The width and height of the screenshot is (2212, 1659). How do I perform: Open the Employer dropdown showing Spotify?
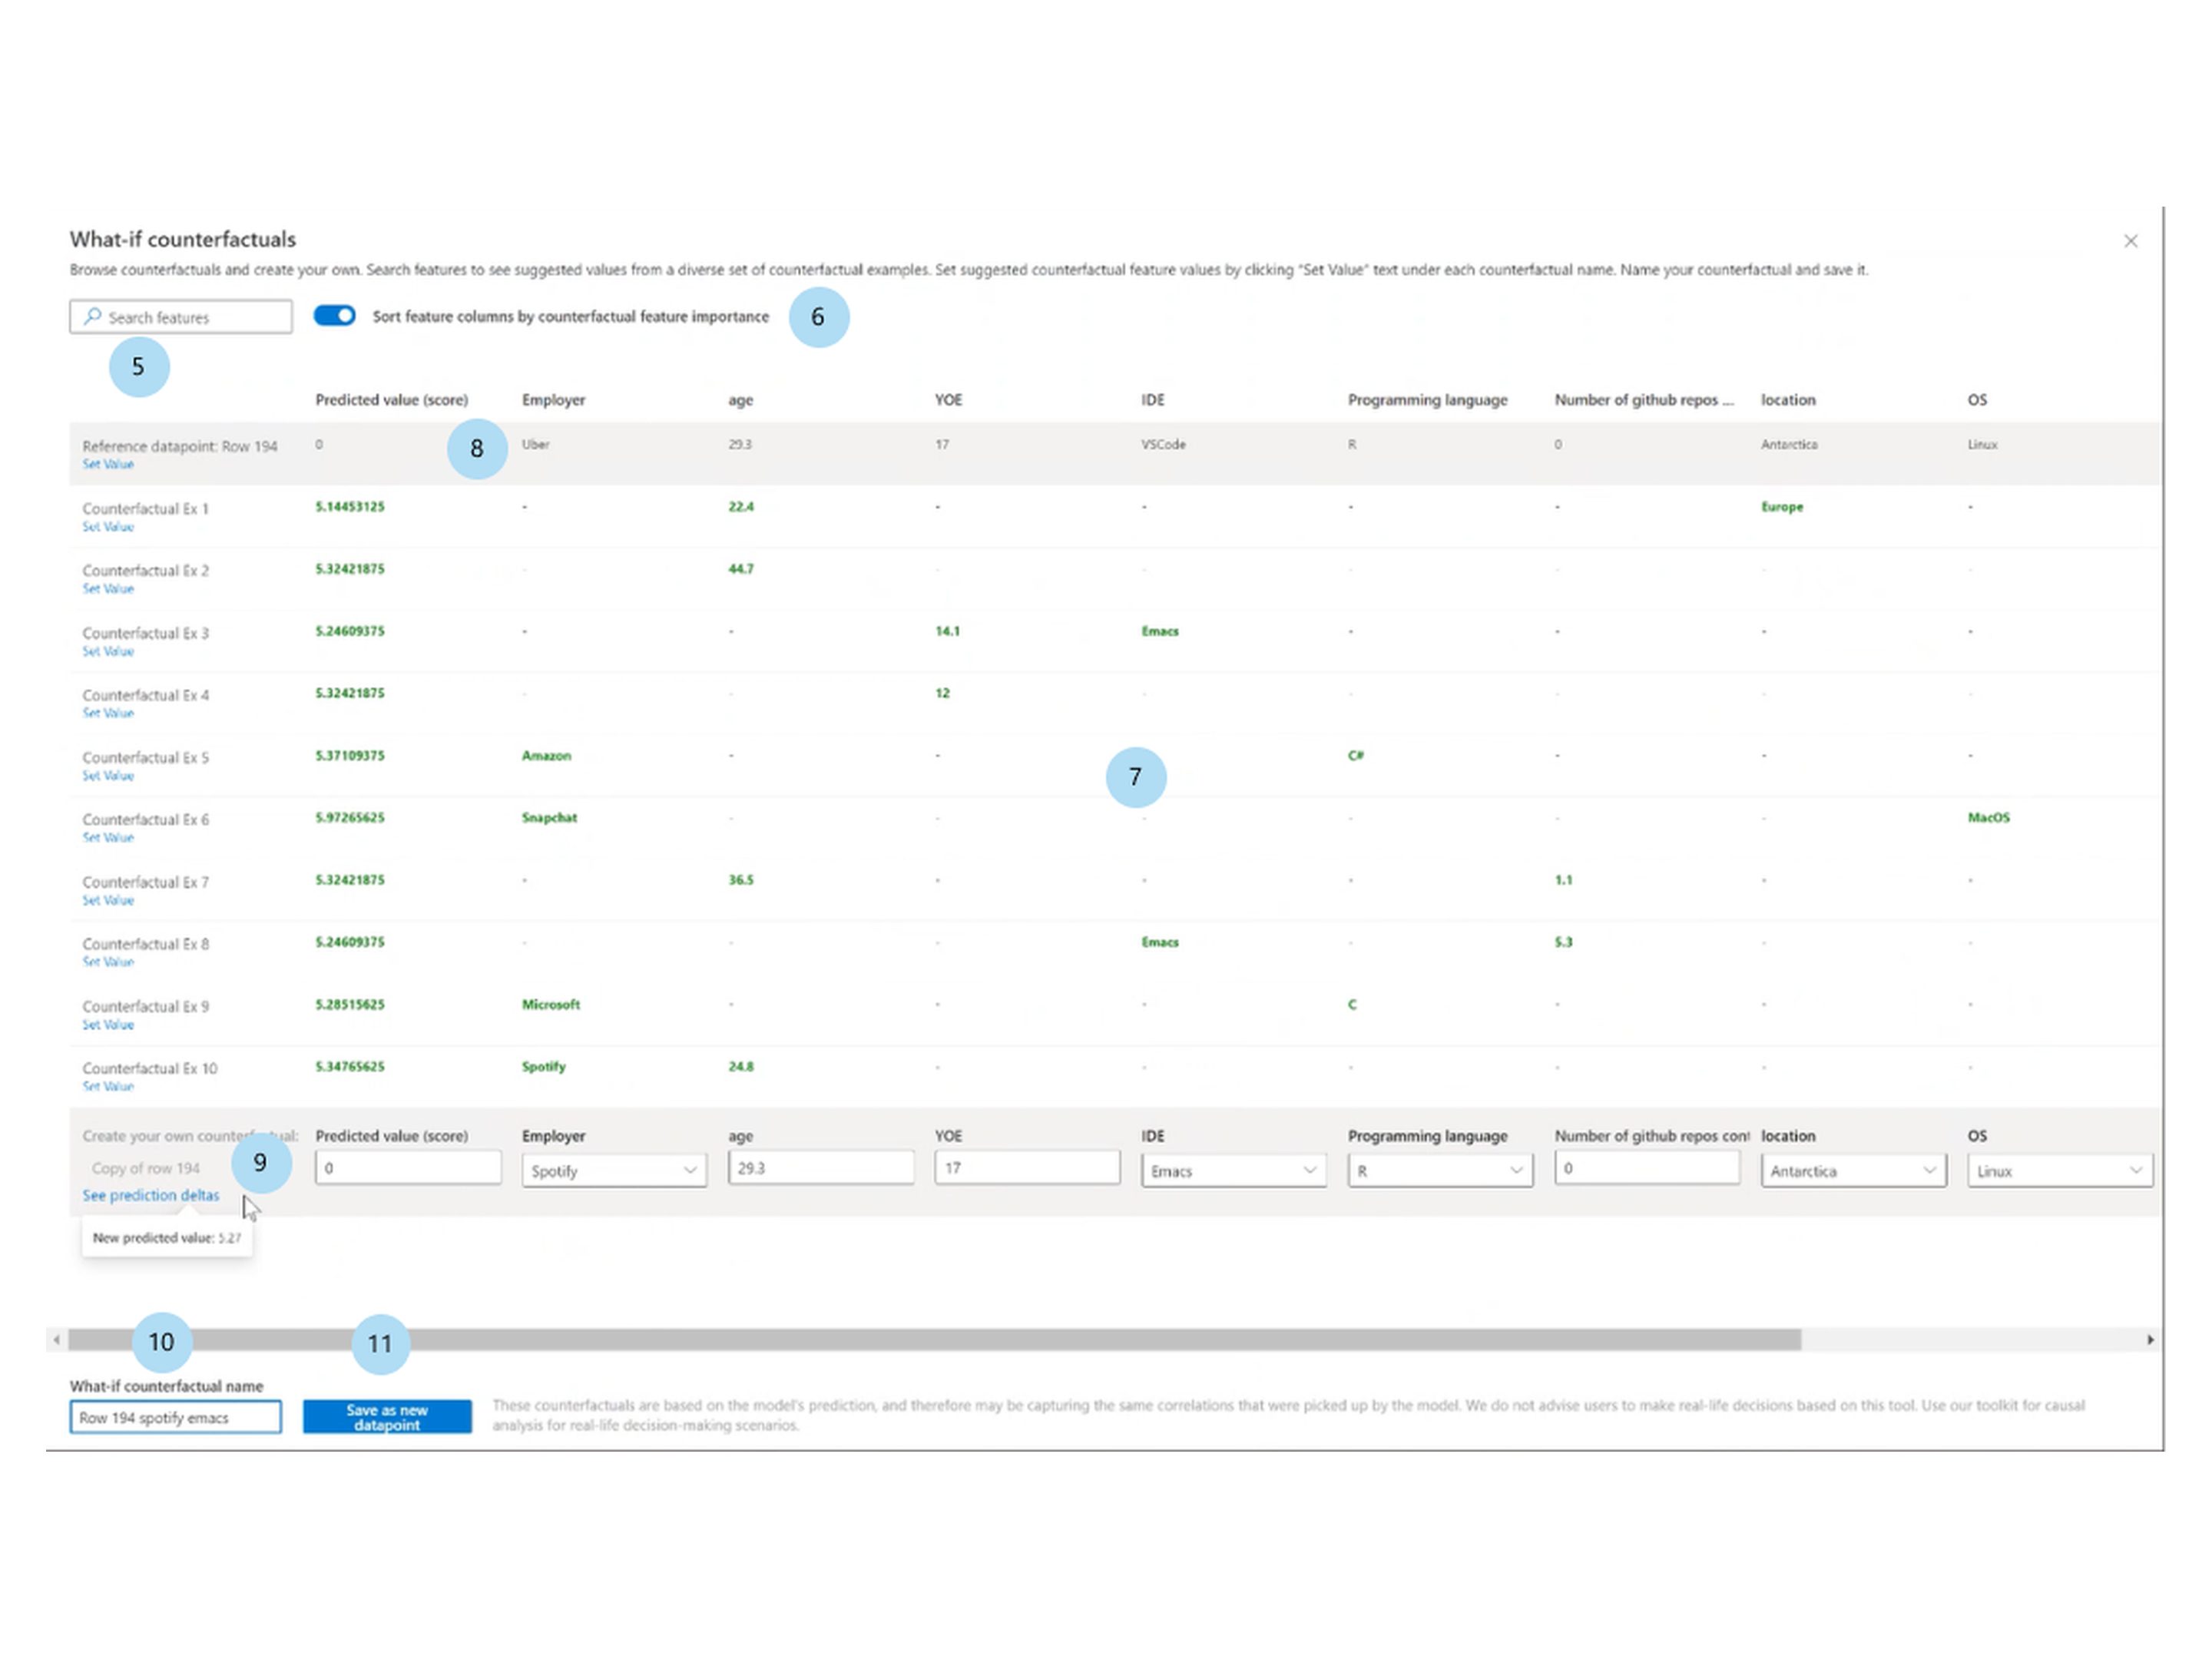[614, 1170]
